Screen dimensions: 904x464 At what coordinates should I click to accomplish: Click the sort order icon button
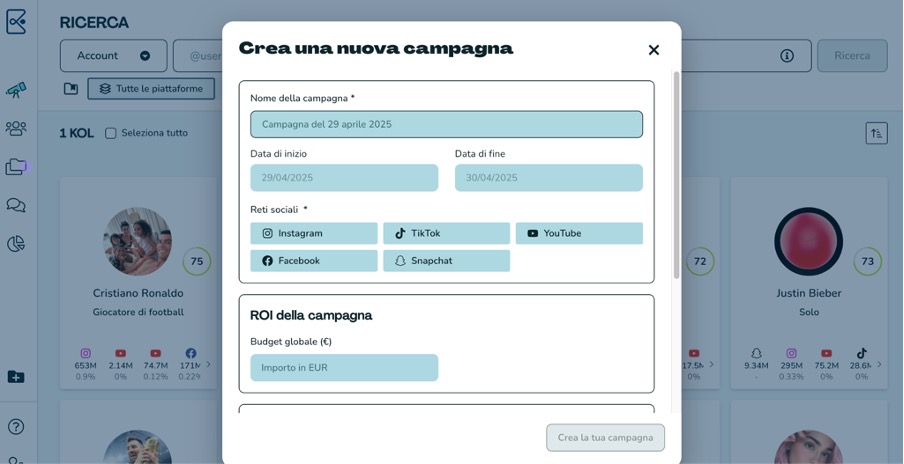pos(876,133)
